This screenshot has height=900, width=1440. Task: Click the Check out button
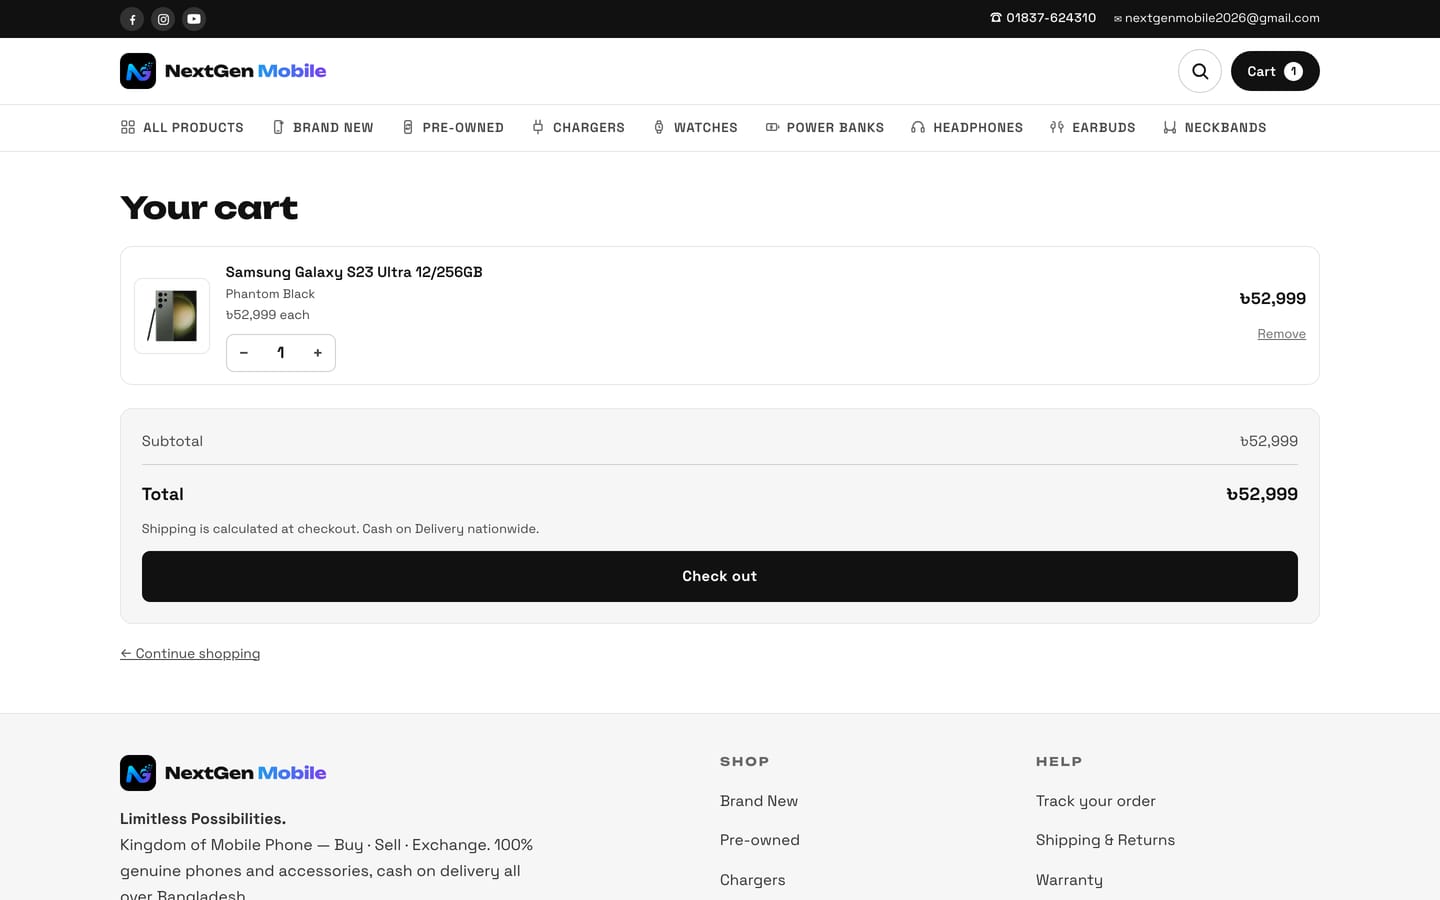(x=720, y=576)
